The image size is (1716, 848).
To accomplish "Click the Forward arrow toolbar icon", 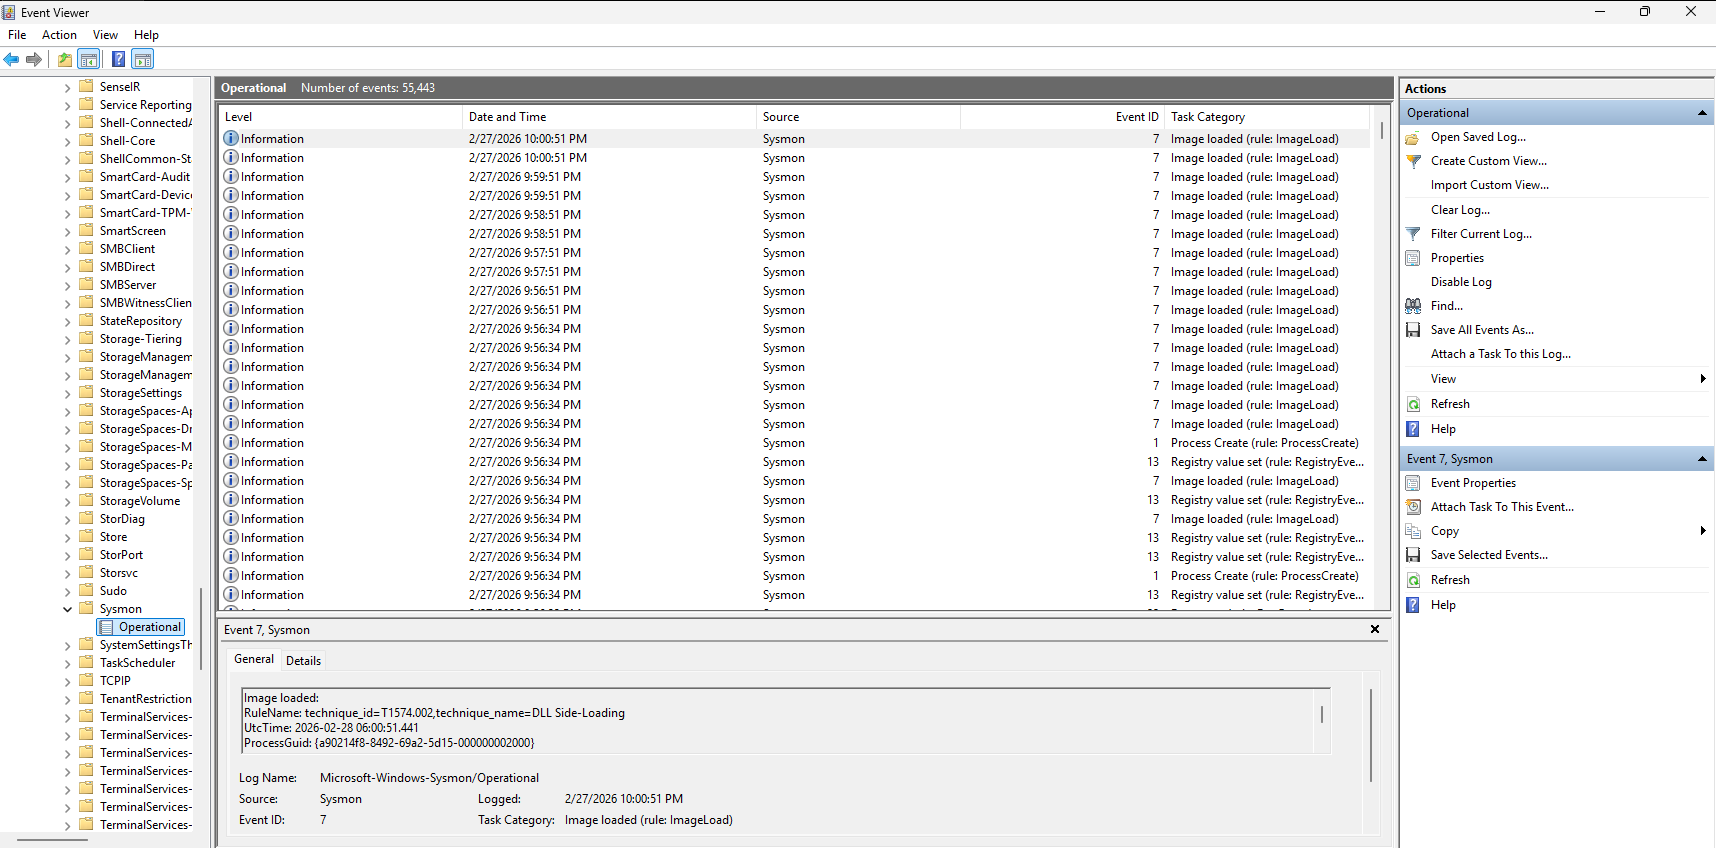I will click(34, 60).
